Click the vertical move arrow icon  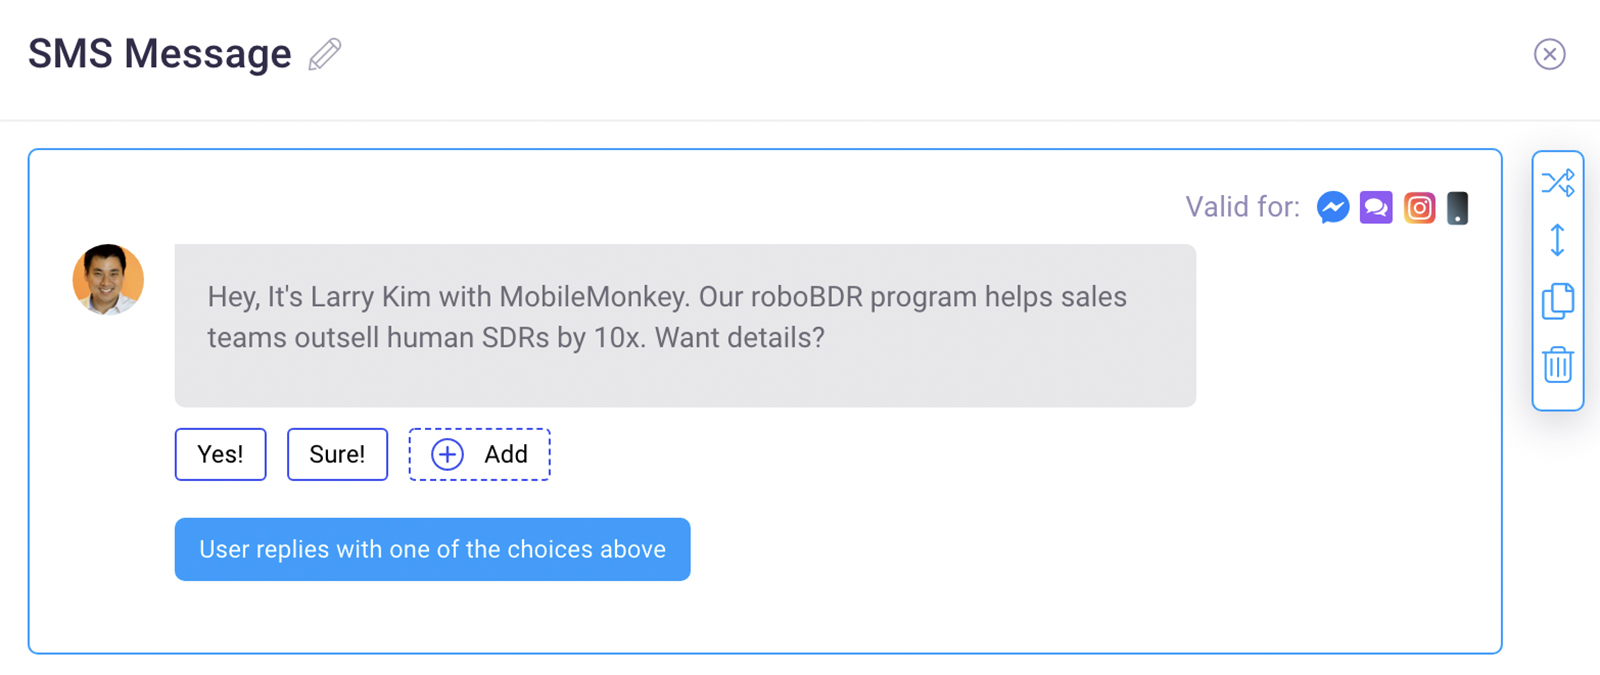(1557, 241)
